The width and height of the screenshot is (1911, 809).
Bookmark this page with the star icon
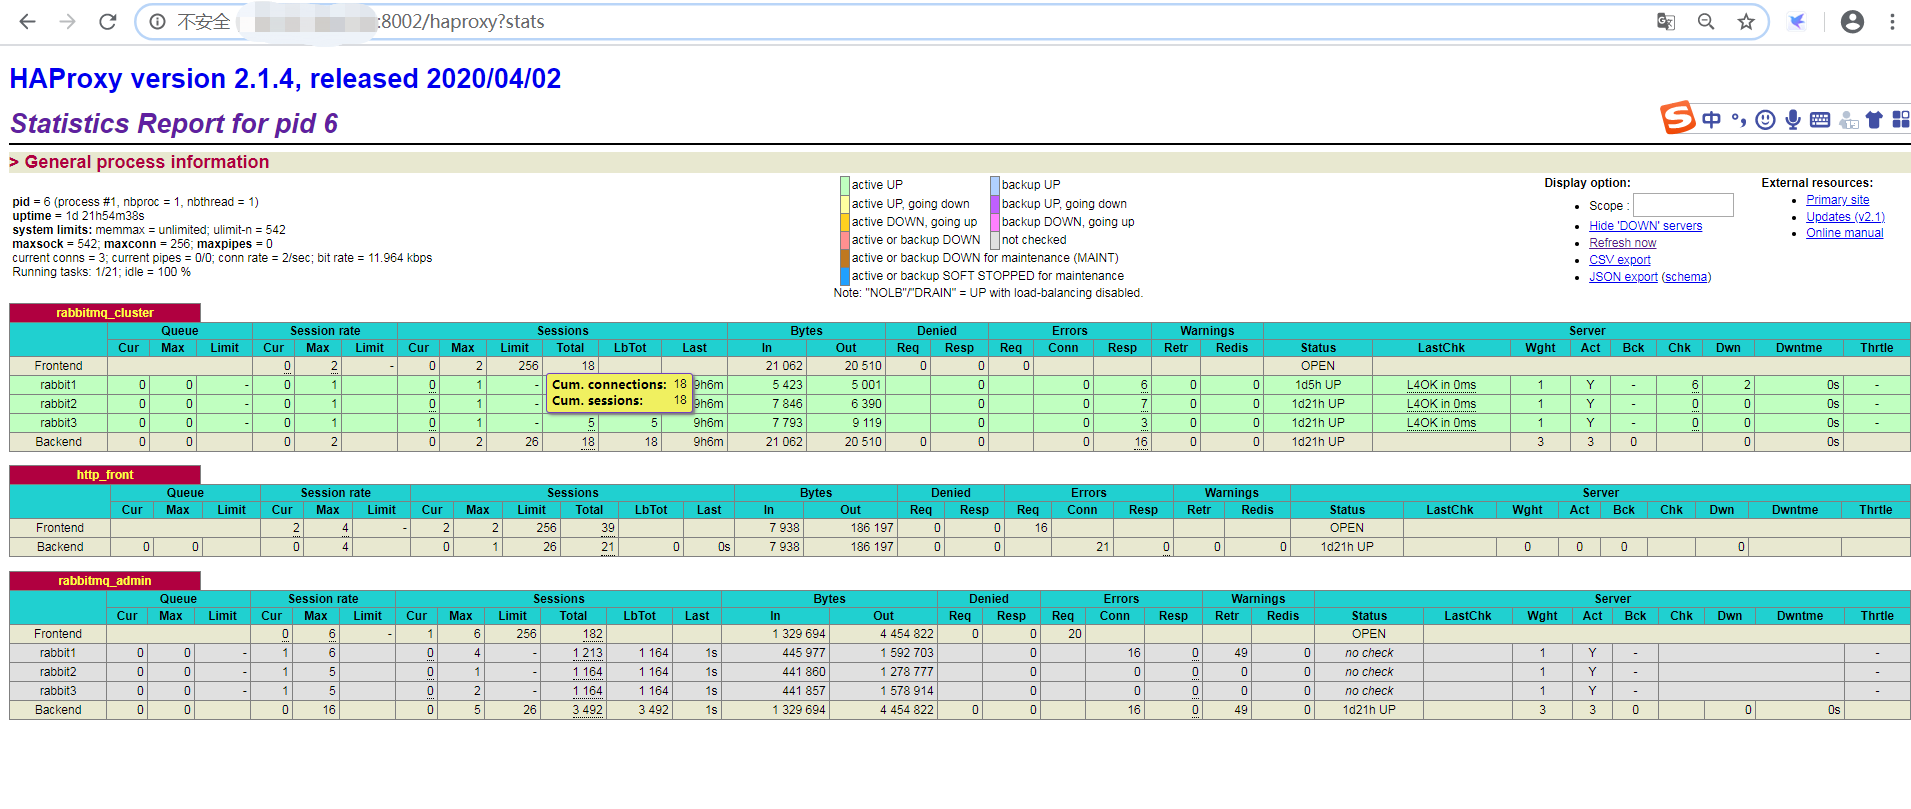pyautogui.click(x=1746, y=21)
